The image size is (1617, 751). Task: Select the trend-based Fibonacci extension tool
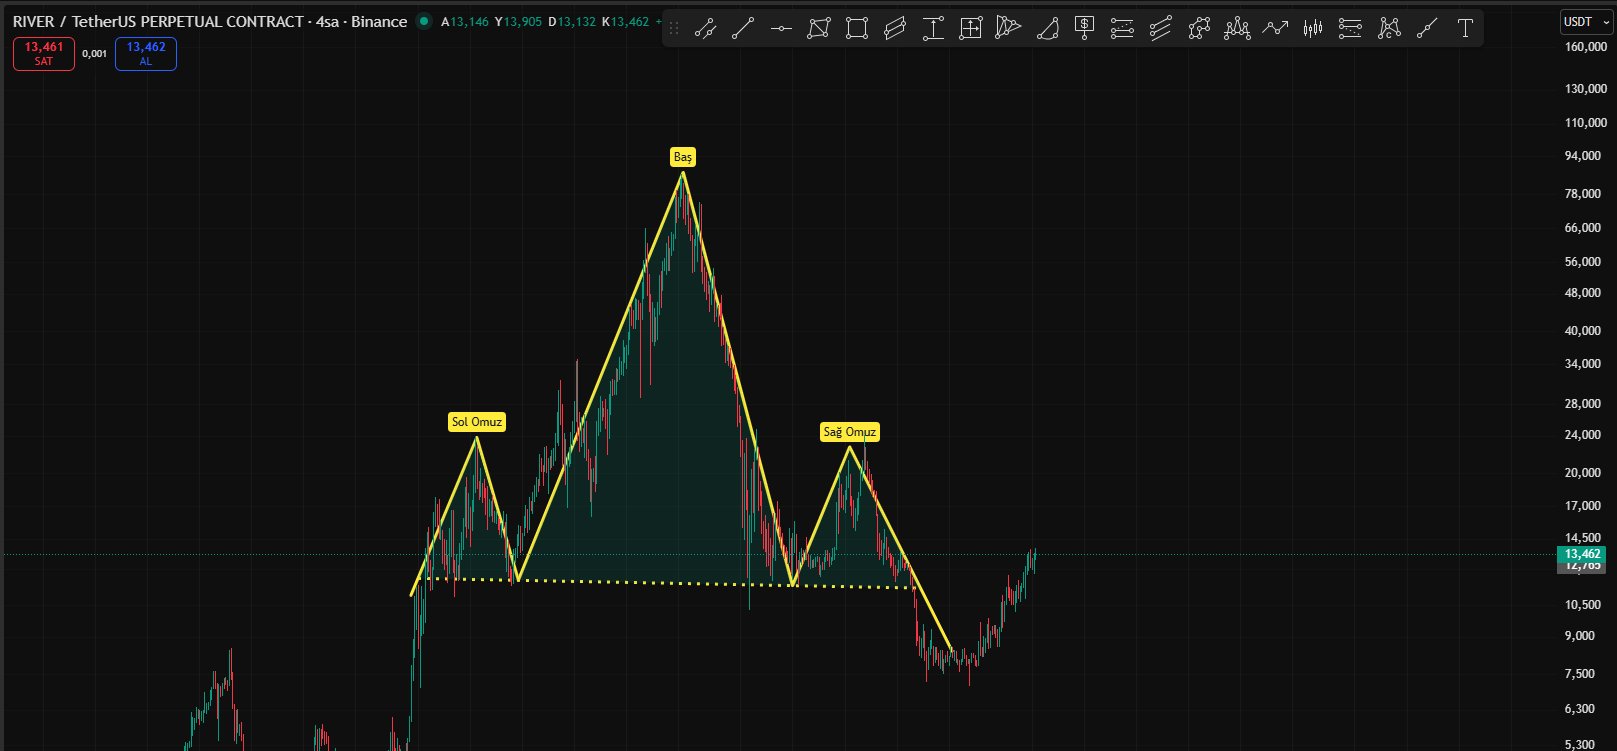coord(1351,29)
